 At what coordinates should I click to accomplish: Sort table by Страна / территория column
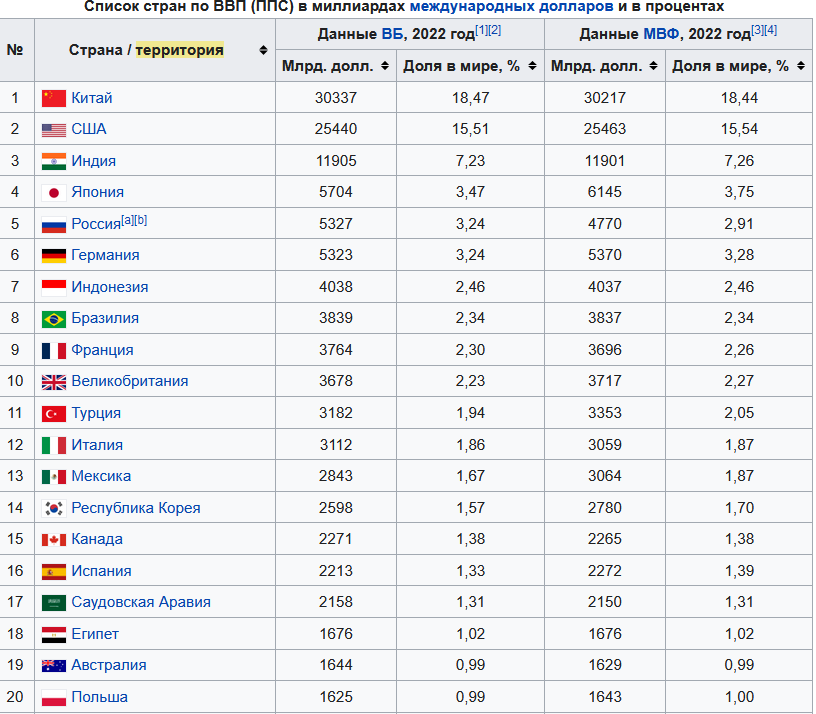click(263, 50)
